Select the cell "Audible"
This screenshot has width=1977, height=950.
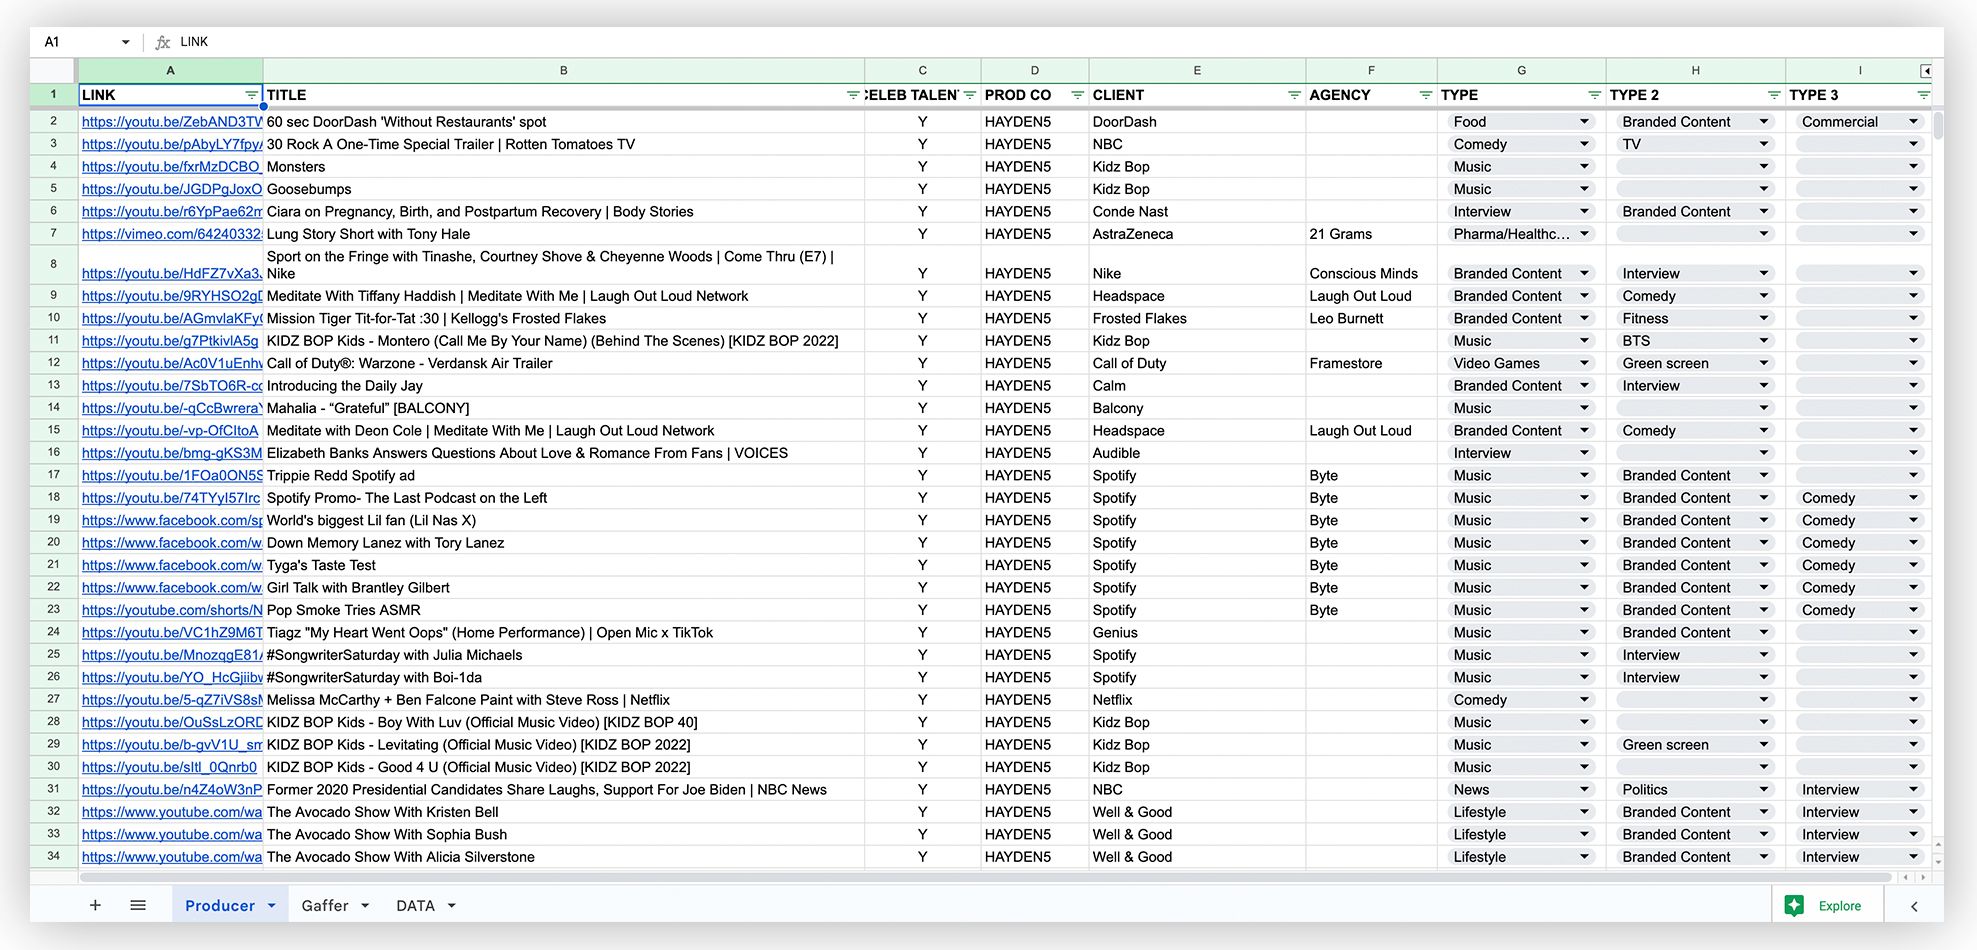1197,453
